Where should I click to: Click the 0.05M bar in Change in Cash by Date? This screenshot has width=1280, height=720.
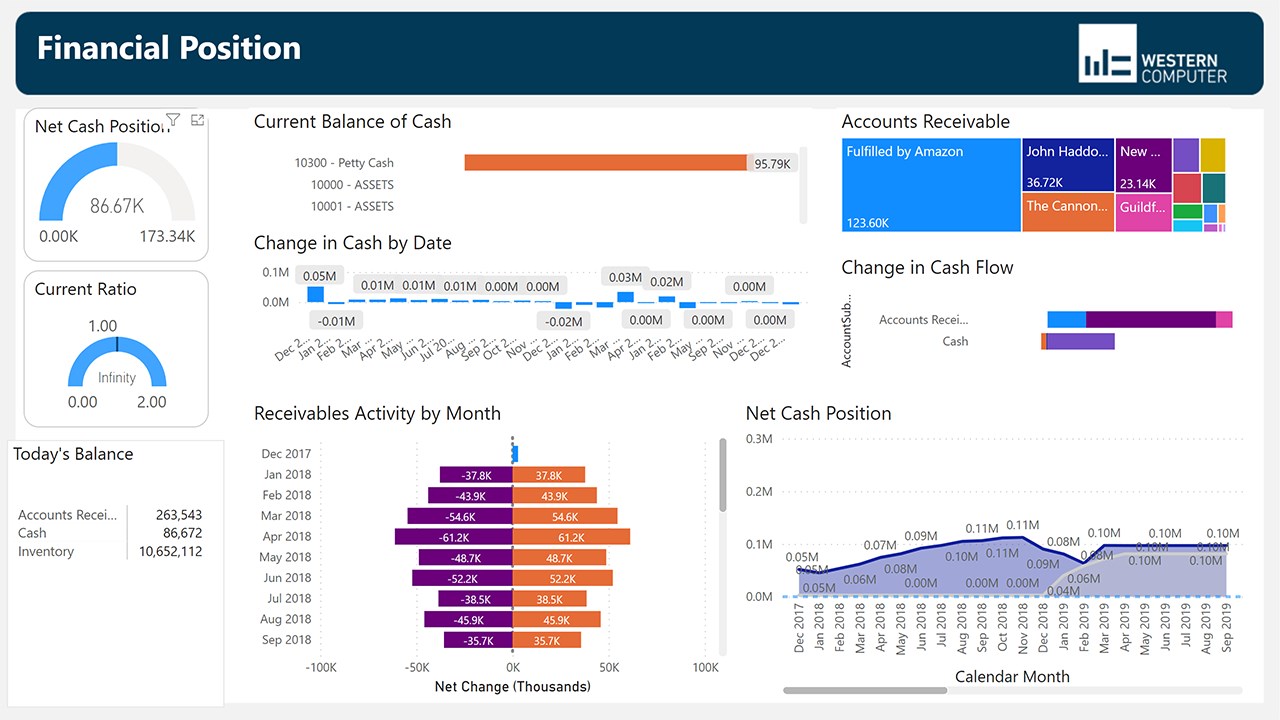coord(316,294)
